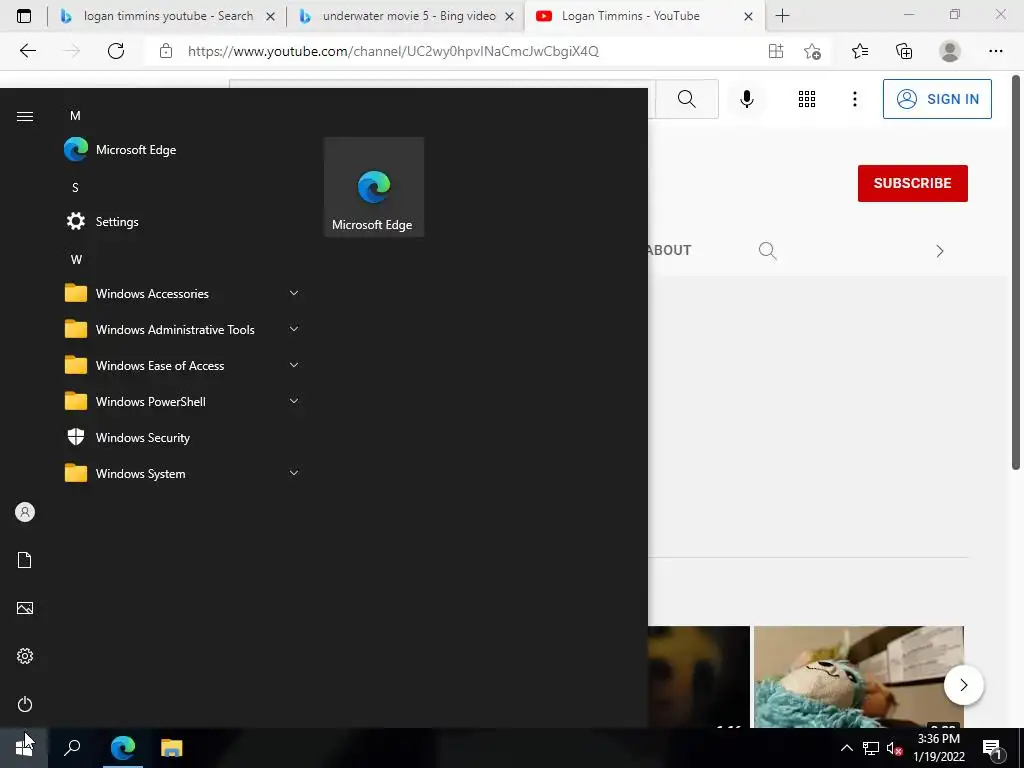Open the channel ABOUT tab
This screenshot has height=768, width=1024.
click(668, 250)
